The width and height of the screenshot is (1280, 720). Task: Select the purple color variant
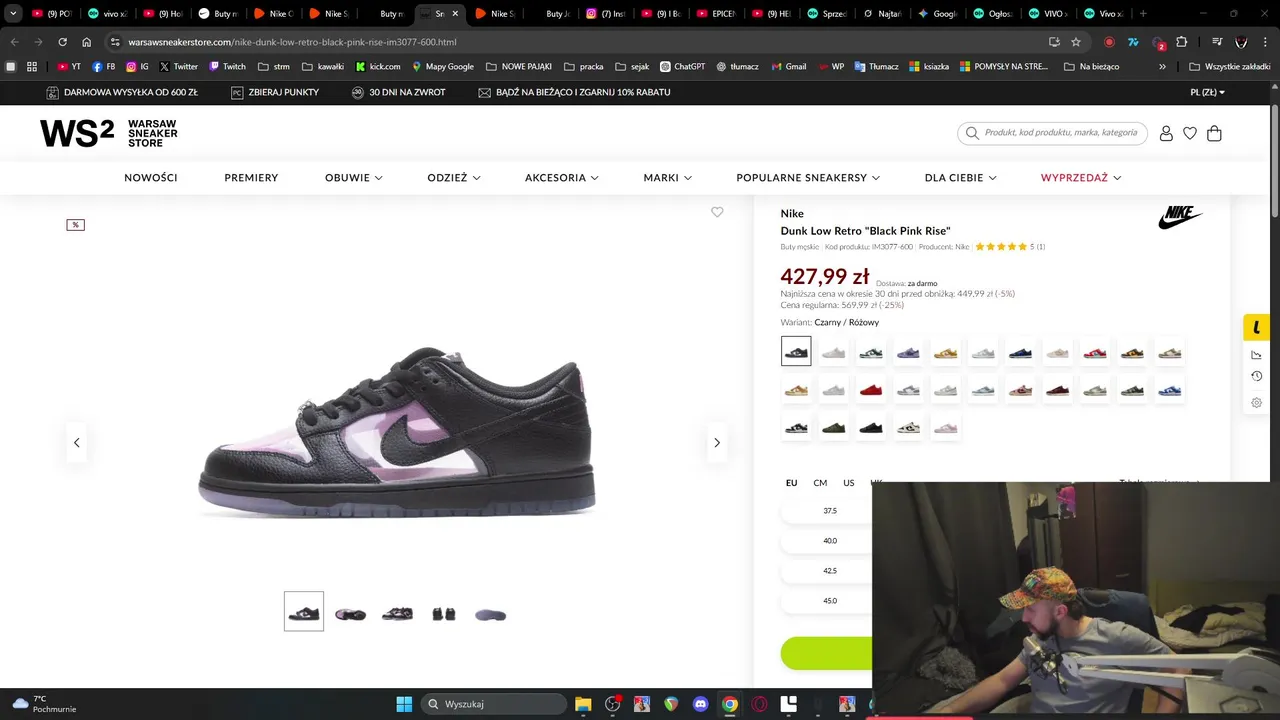click(x=908, y=352)
